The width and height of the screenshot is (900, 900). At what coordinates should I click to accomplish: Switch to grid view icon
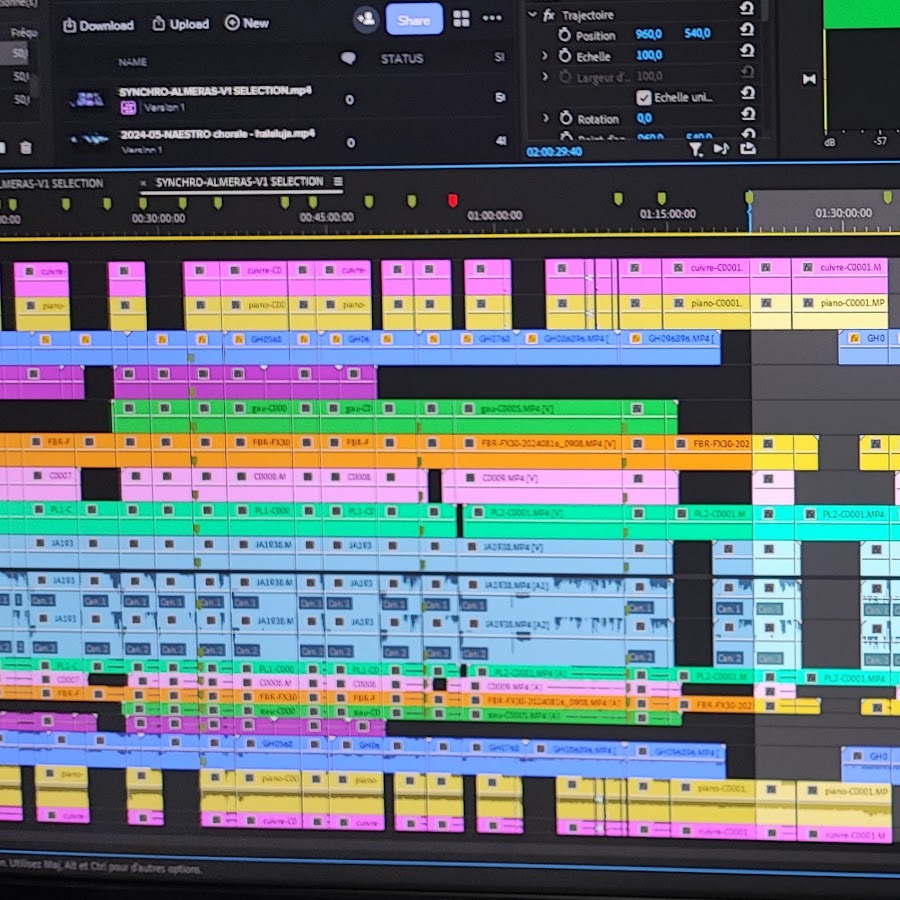[461, 18]
